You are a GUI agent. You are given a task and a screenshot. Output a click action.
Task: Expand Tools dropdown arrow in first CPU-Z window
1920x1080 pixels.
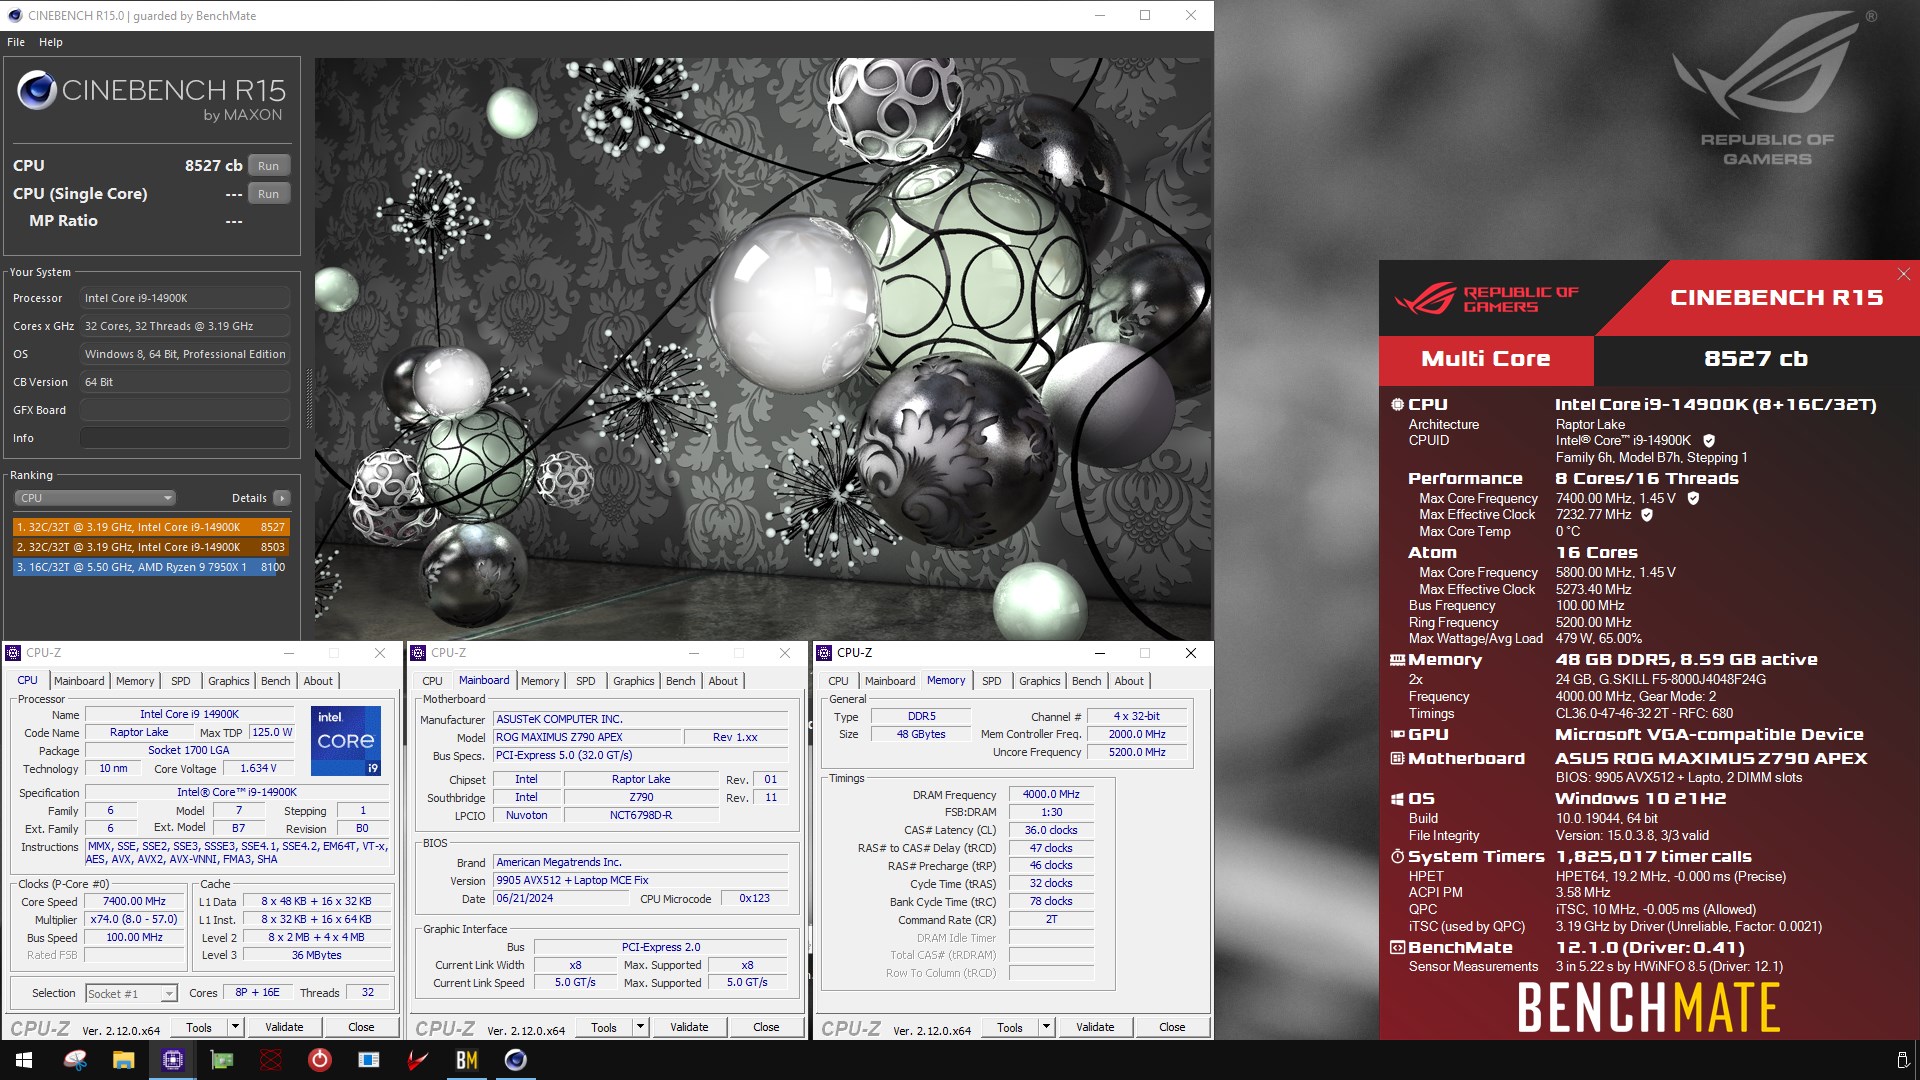235,1027
